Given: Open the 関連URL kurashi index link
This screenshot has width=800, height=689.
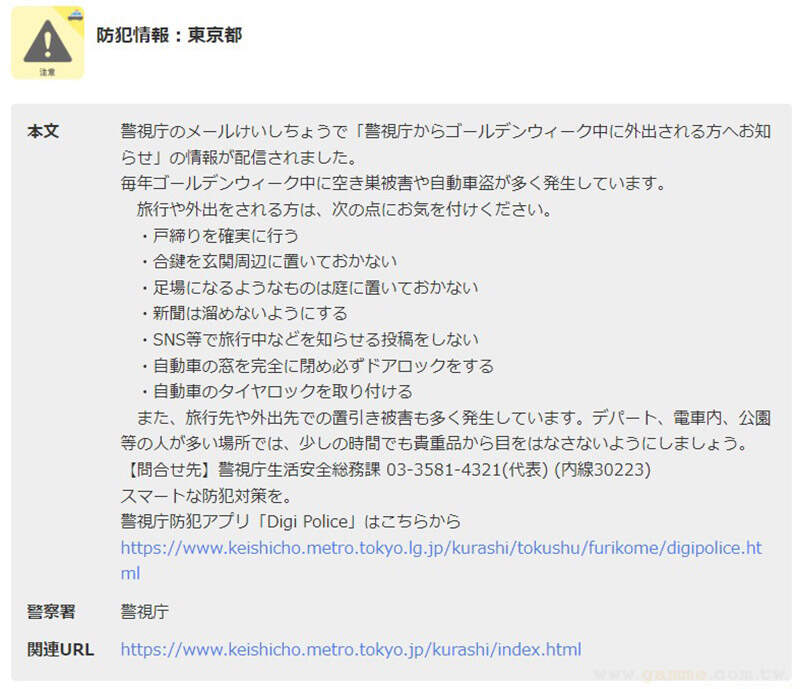Looking at the screenshot, I should point(351,649).
